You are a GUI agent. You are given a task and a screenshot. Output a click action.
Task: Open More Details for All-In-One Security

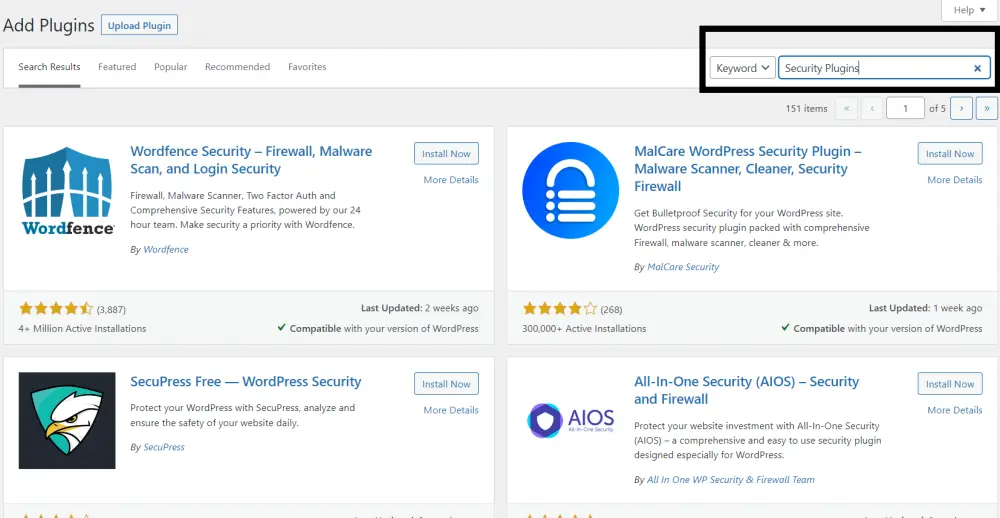955,410
